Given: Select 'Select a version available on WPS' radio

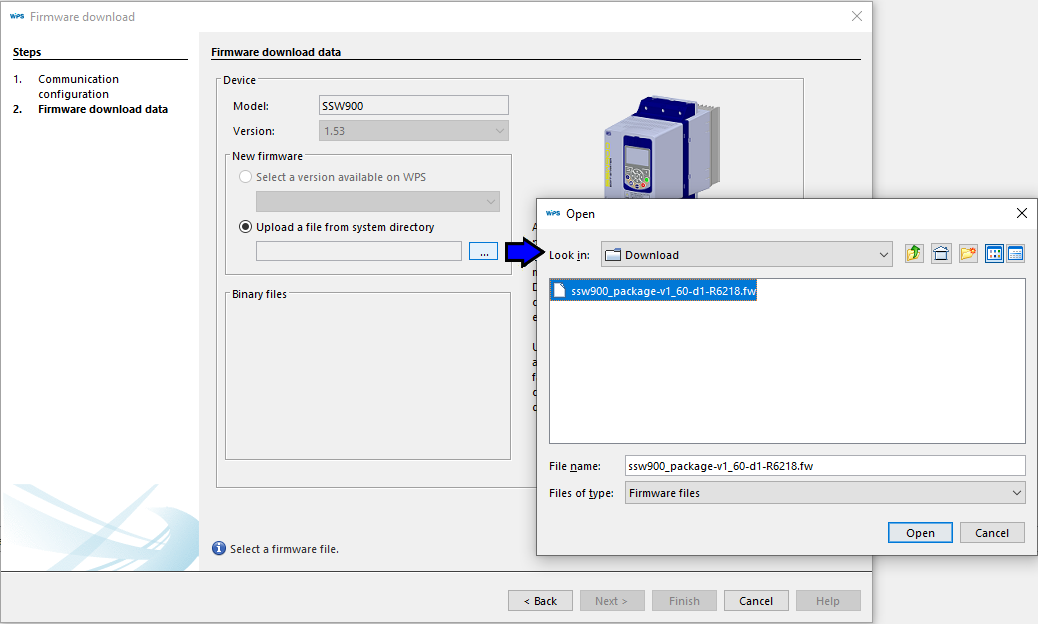Looking at the screenshot, I should click(246, 177).
